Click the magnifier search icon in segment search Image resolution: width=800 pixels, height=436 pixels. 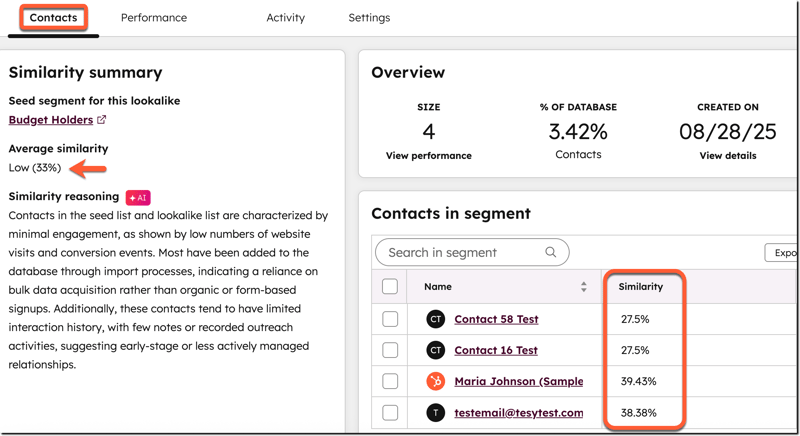[551, 253]
